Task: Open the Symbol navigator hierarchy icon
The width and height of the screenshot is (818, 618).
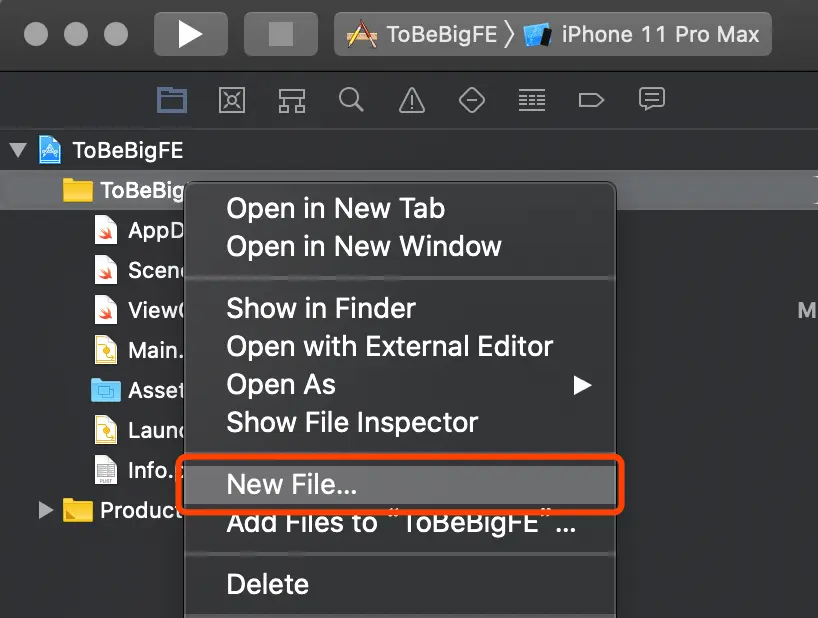Action: coord(291,99)
